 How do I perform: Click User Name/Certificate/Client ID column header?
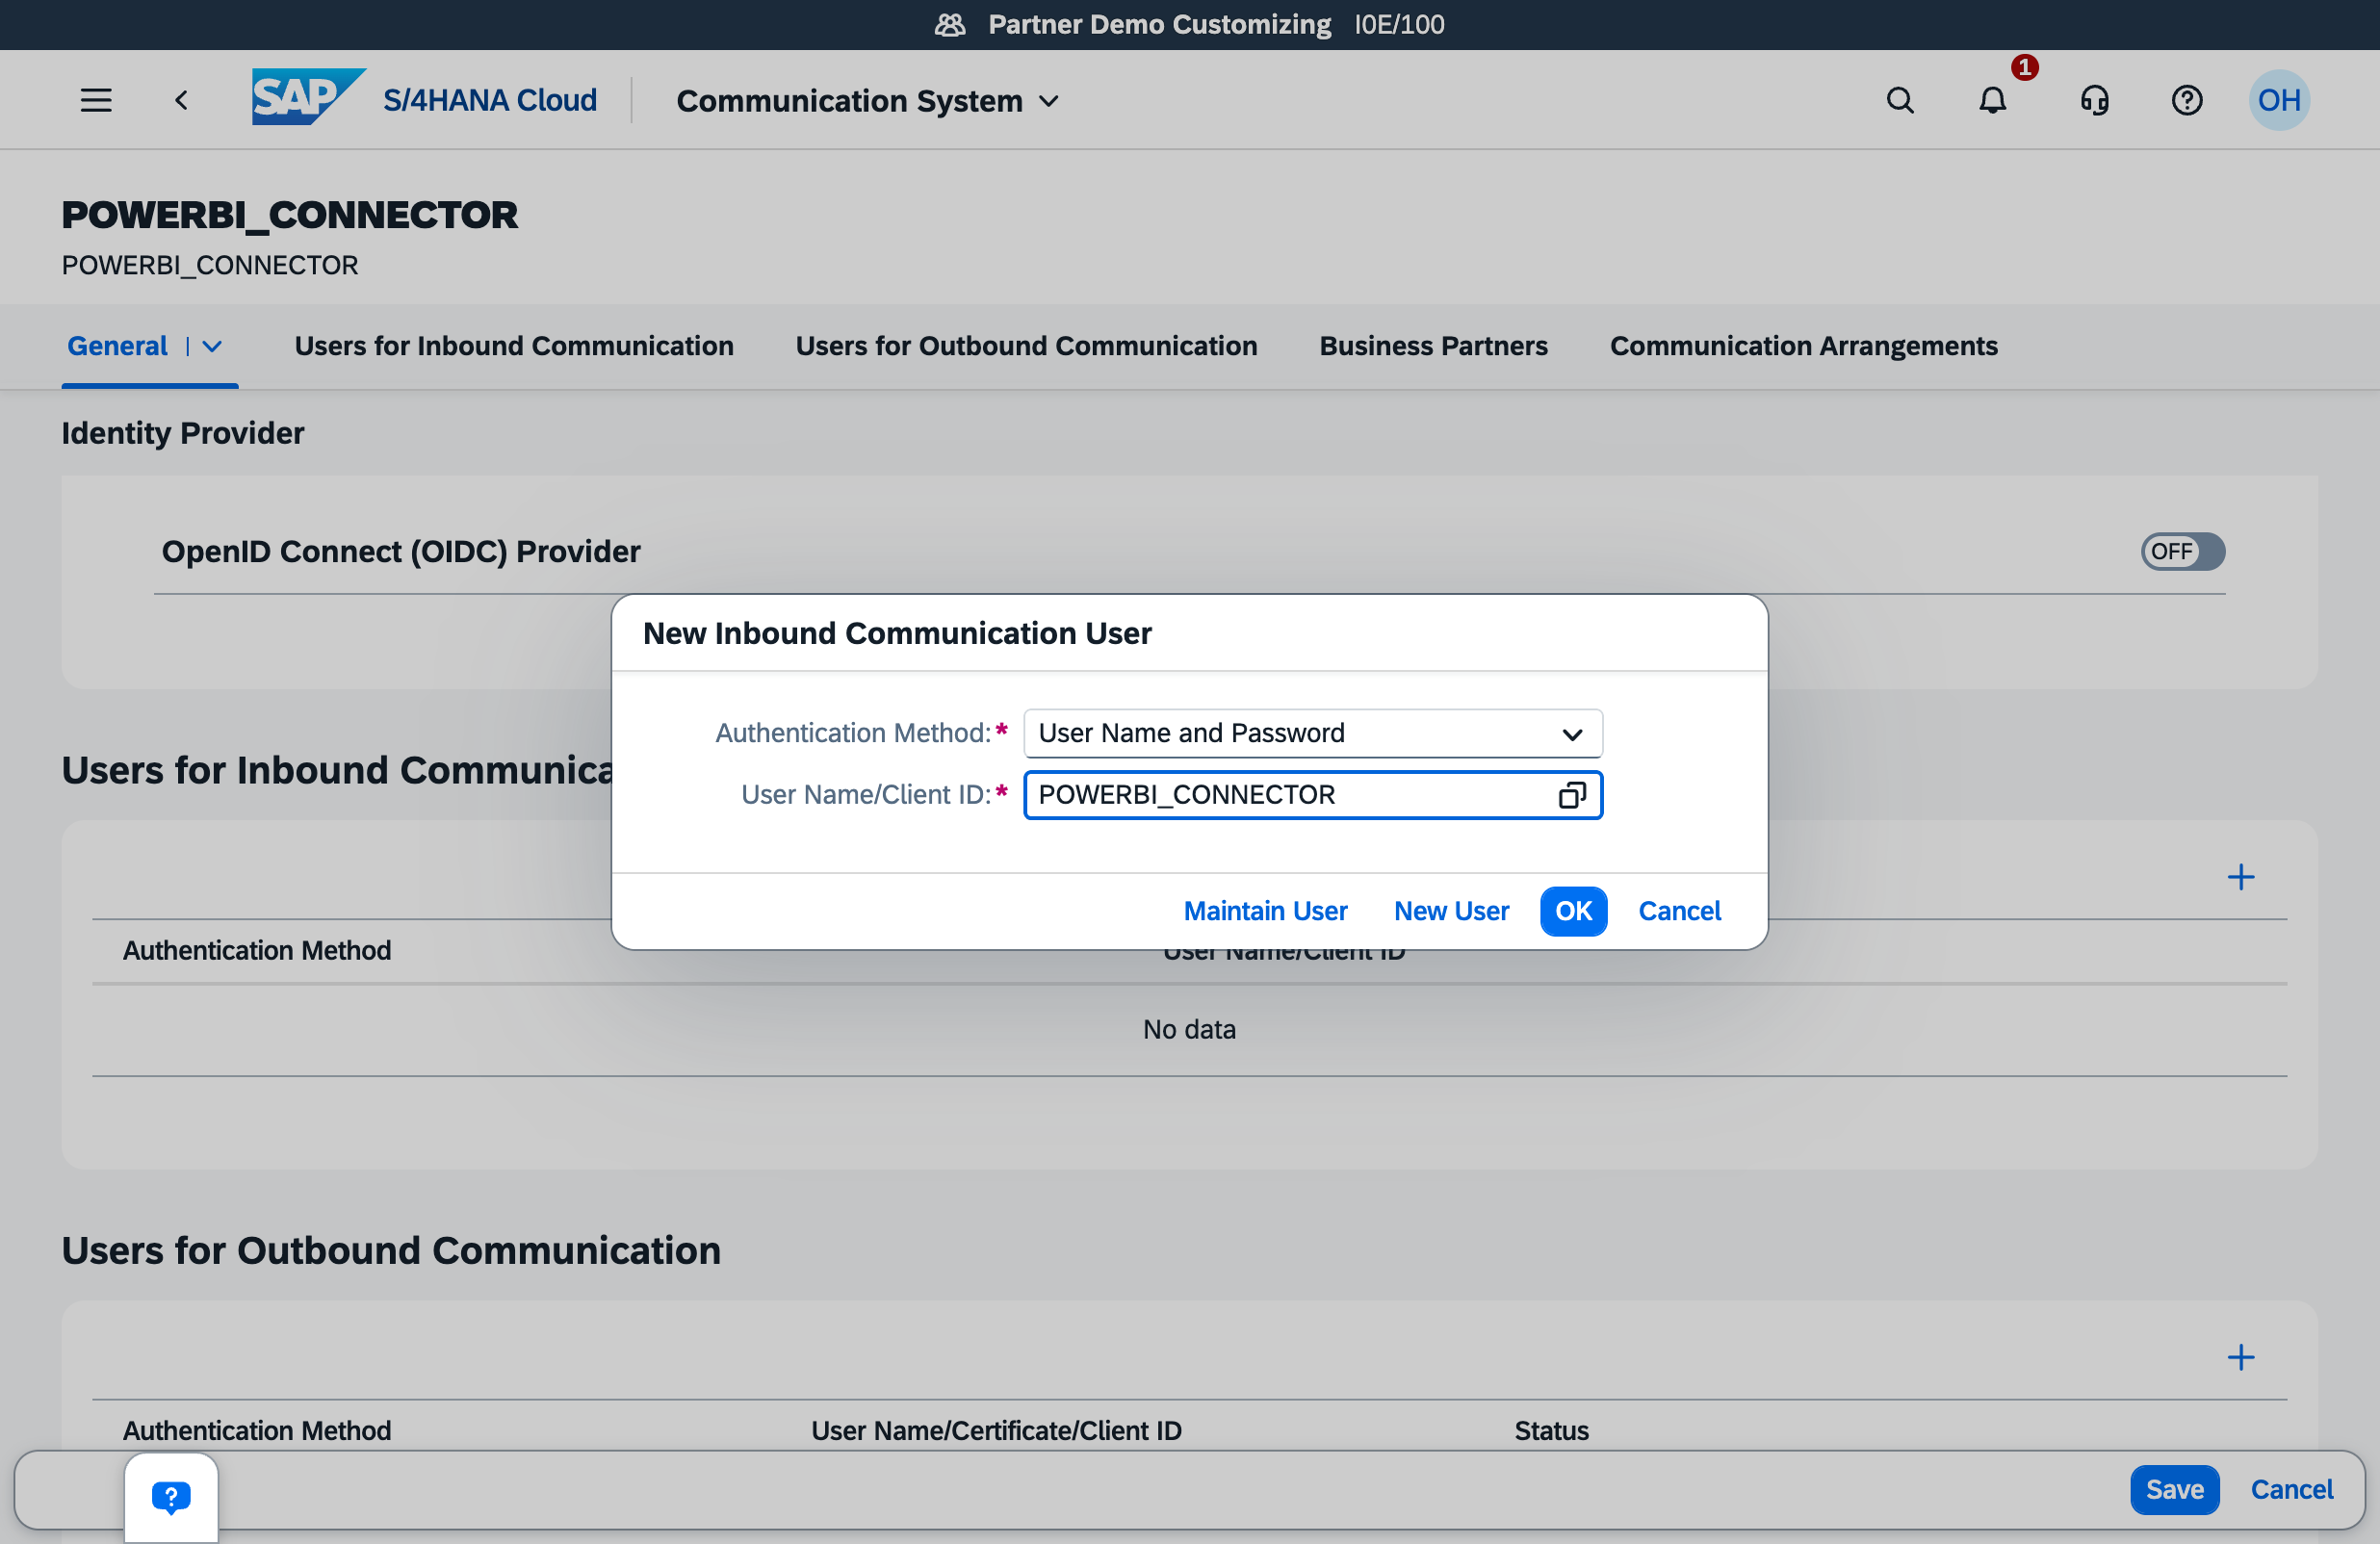[996, 1431]
